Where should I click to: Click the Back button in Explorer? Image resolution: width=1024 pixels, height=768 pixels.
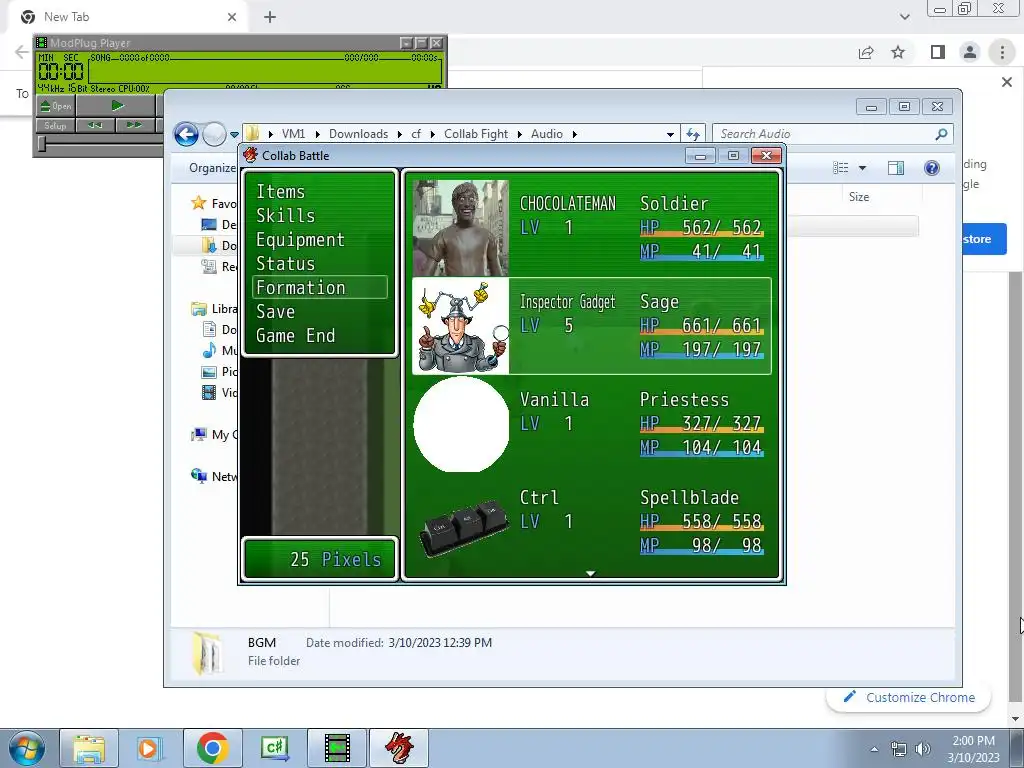186,135
